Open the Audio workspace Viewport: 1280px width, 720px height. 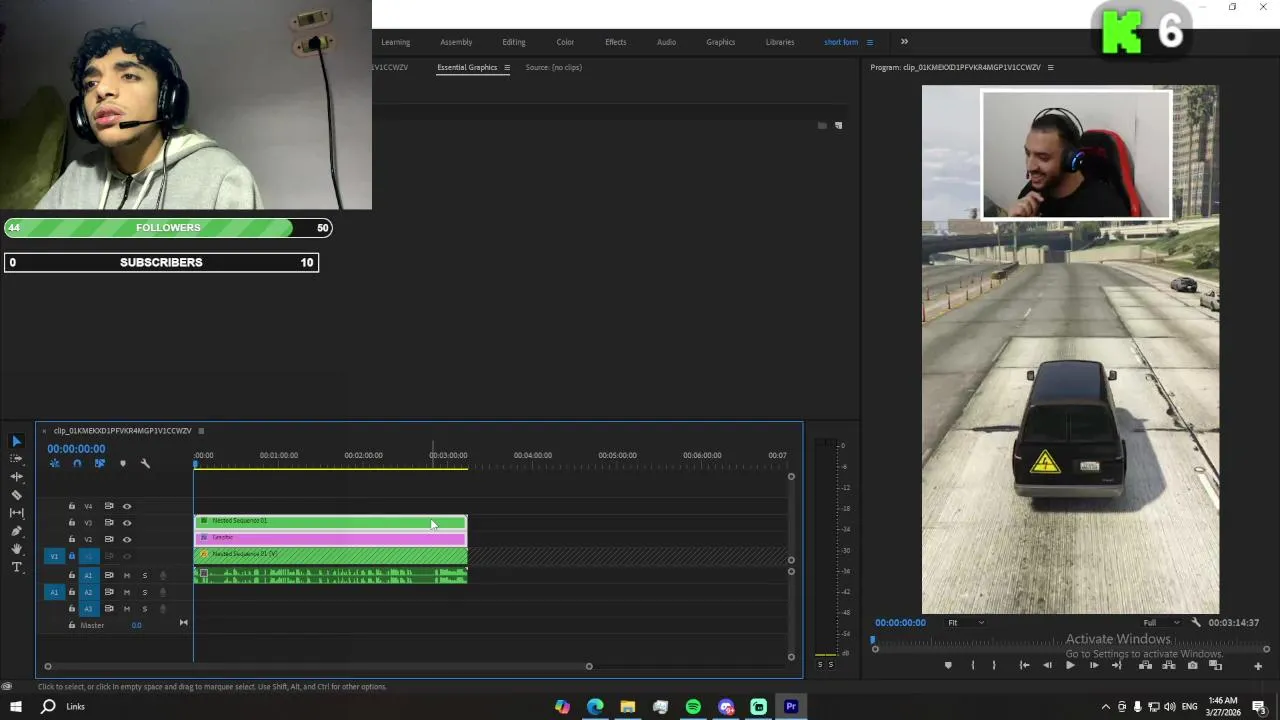pyautogui.click(x=666, y=42)
